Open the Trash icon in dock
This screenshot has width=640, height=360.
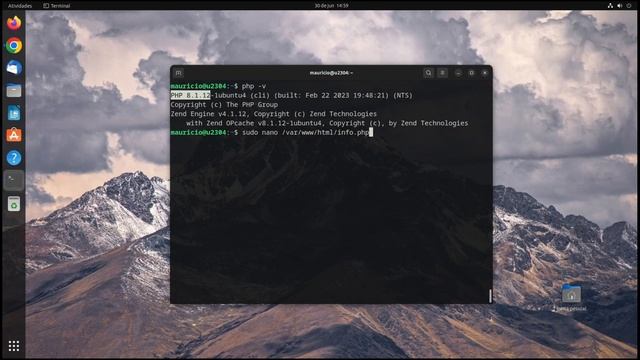(14, 203)
